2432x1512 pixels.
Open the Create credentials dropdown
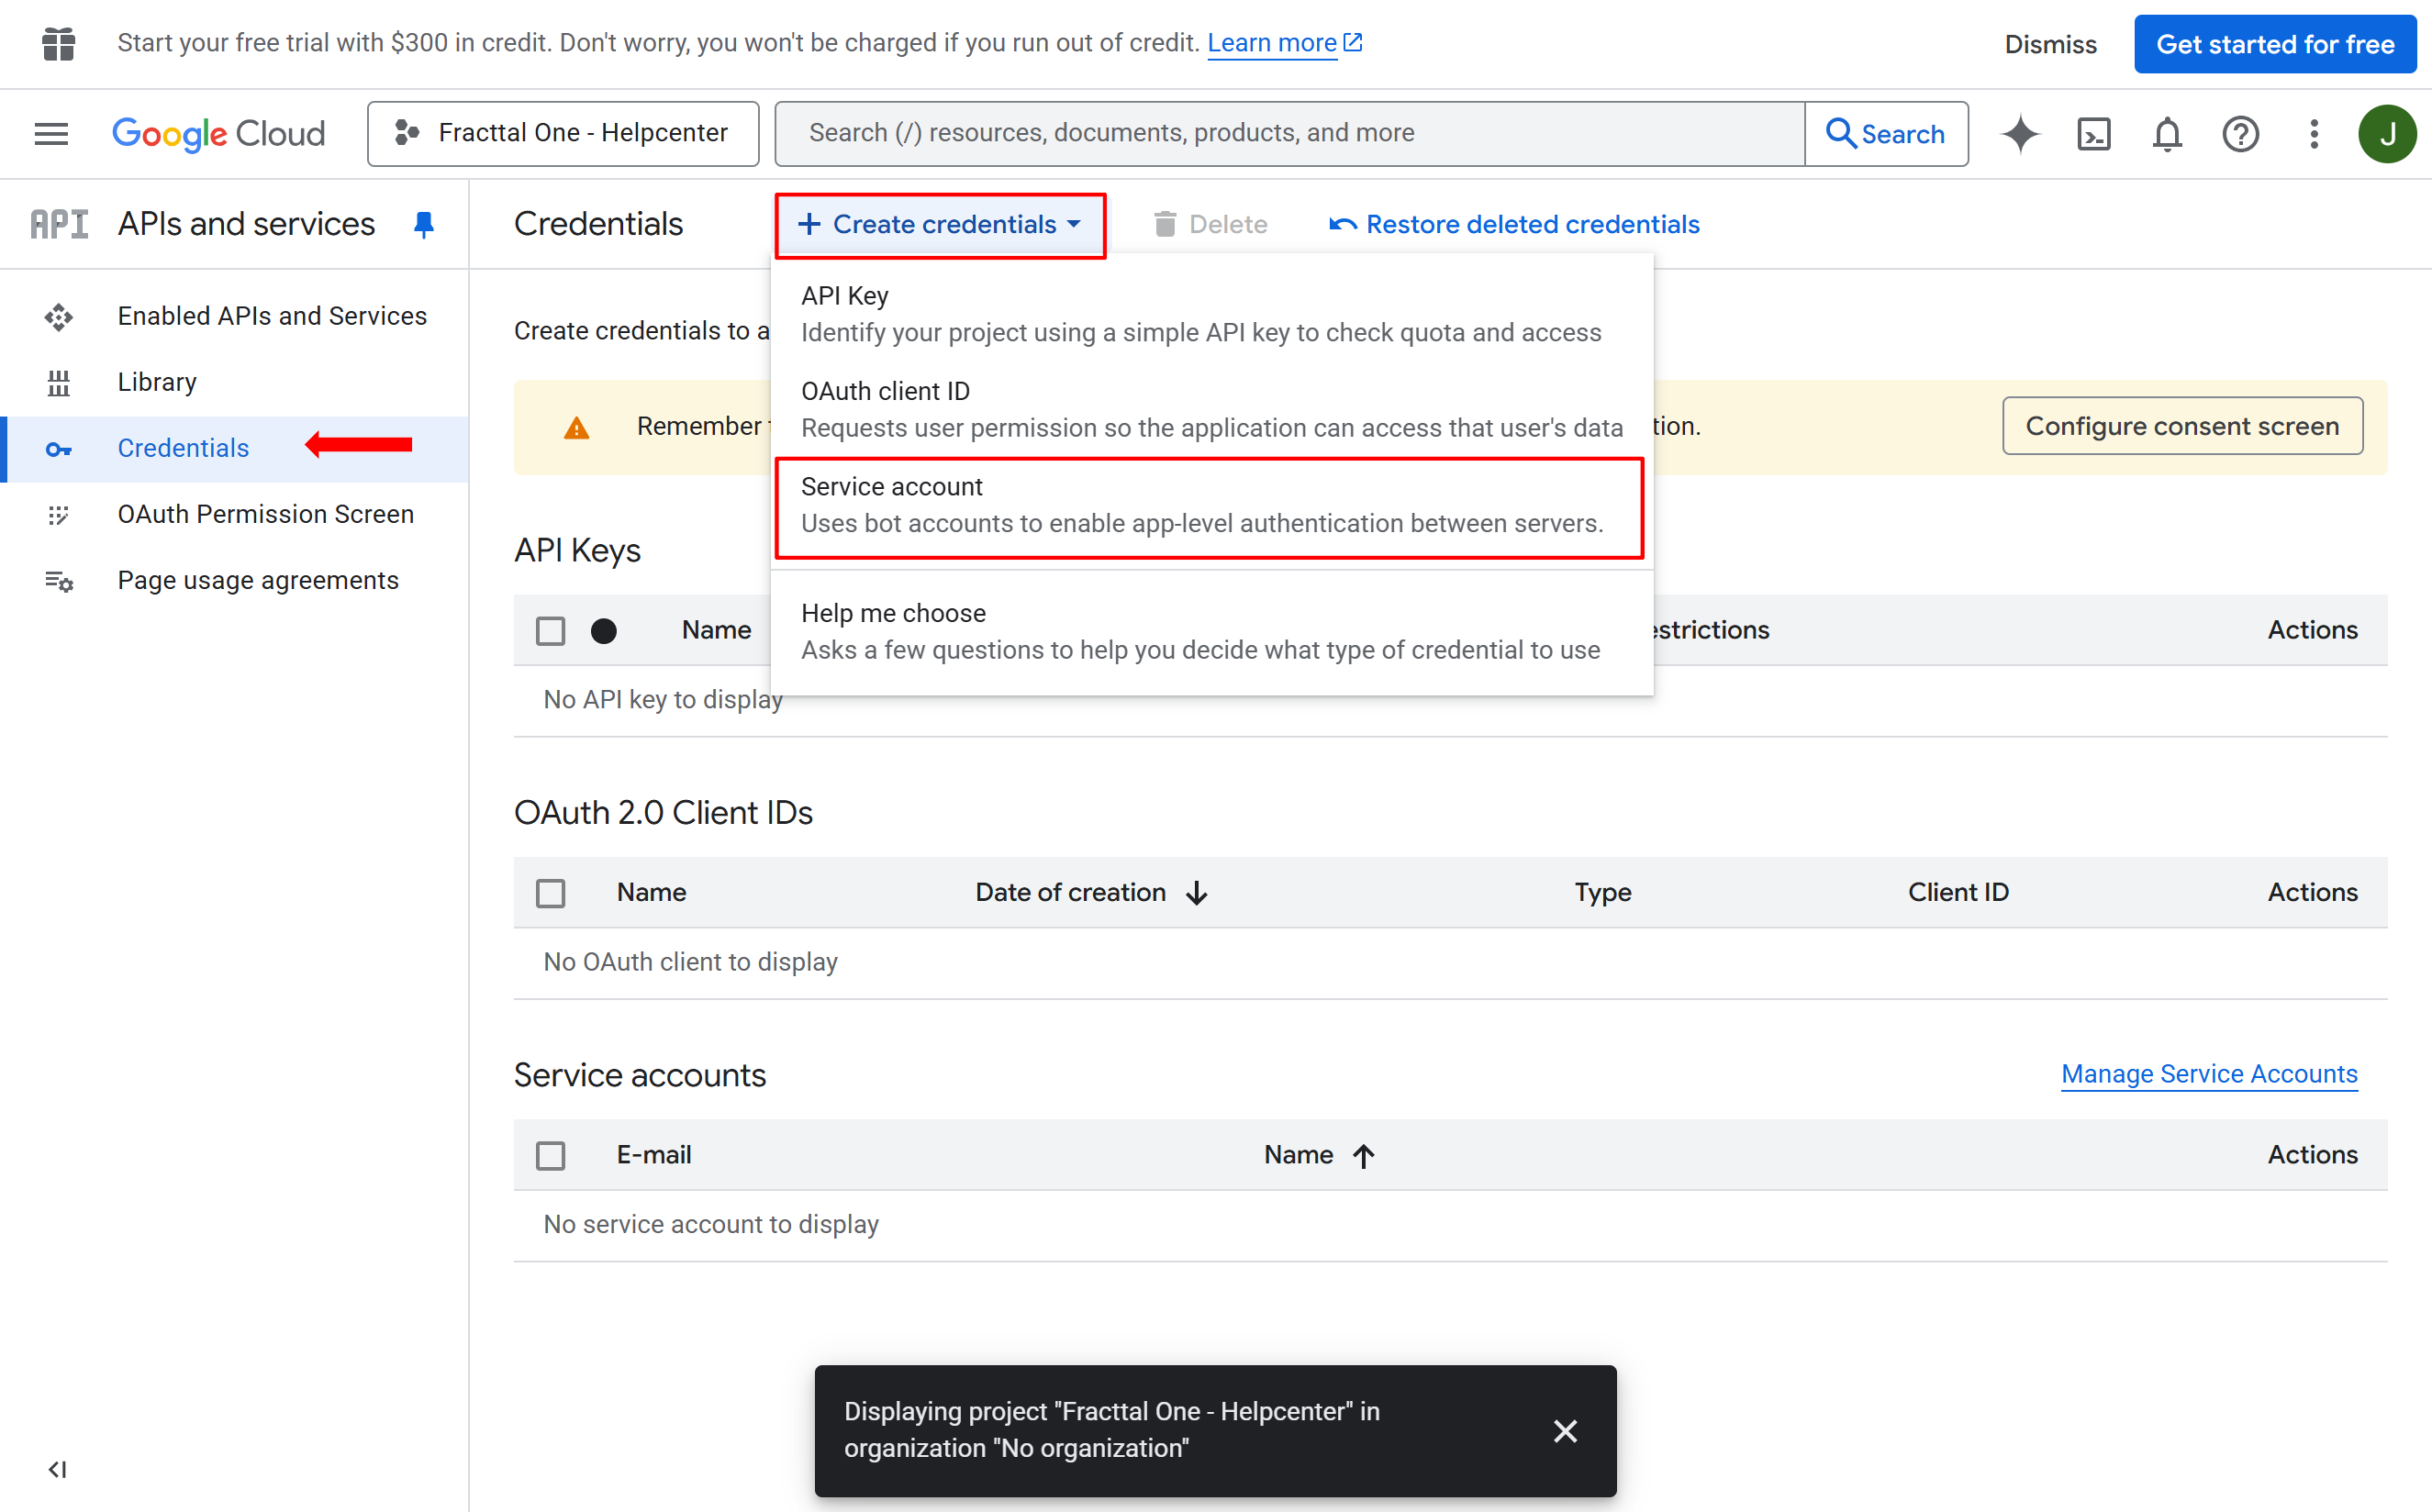coord(938,224)
